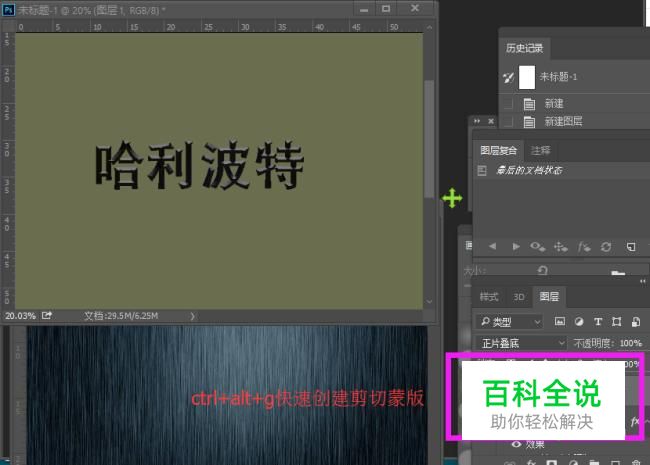Click the 效果 effects label in Layers
The height and width of the screenshot is (465, 650).
click(x=535, y=445)
